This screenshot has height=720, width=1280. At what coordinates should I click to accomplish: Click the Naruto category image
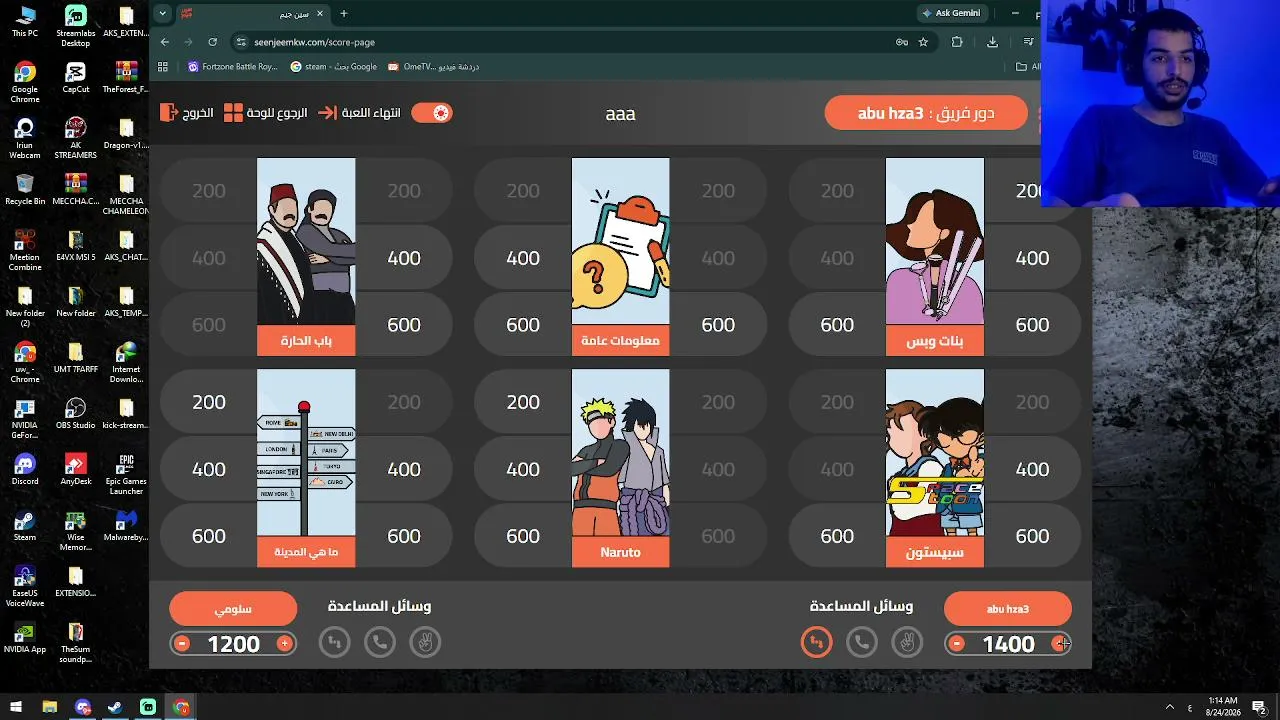tap(620, 453)
